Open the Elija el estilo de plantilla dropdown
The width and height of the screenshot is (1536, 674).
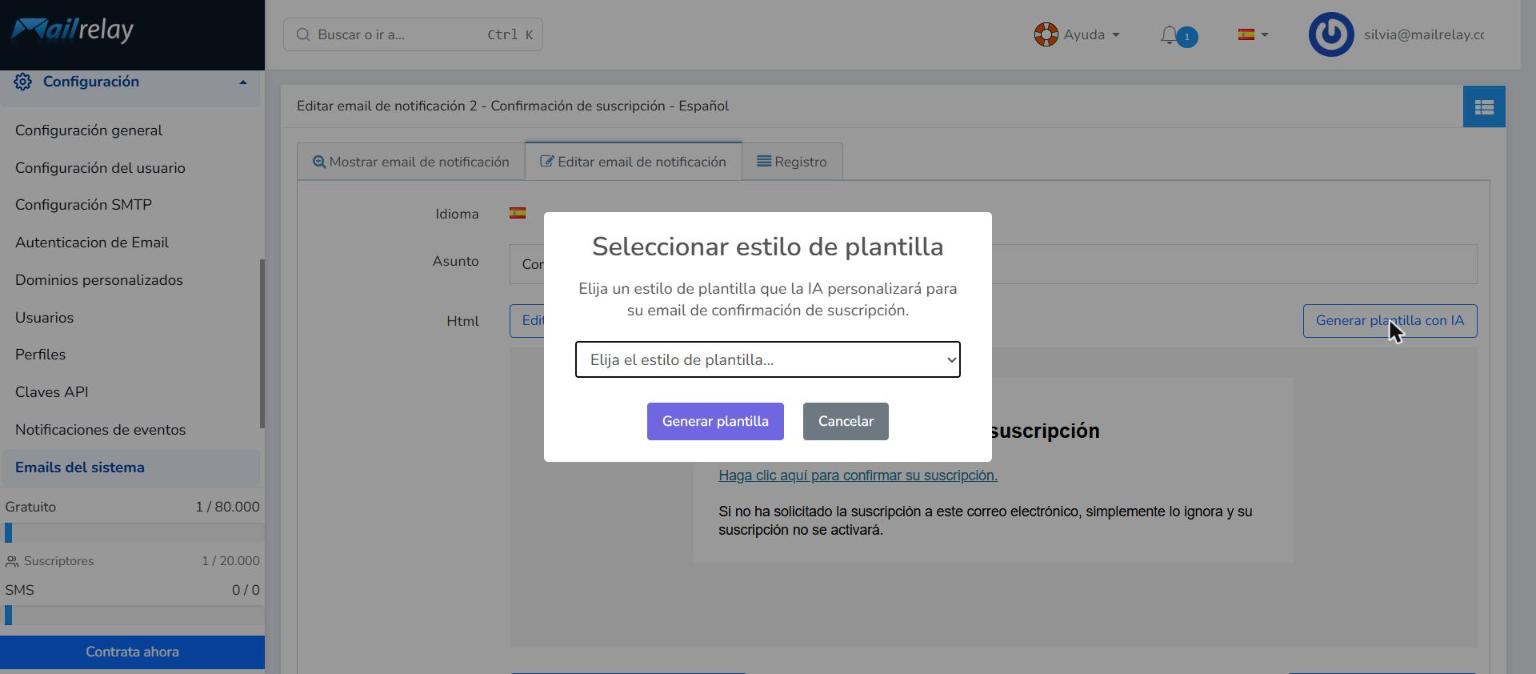coord(768,360)
